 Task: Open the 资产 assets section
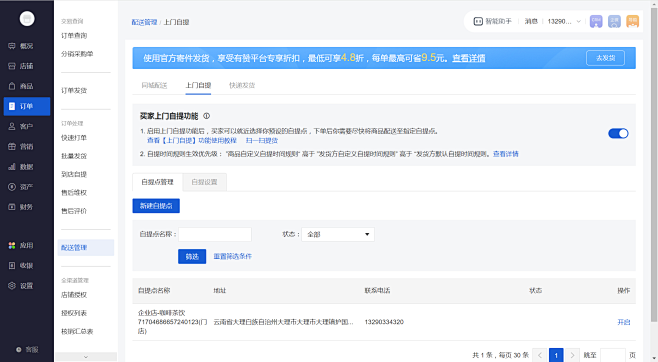coord(21,187)
